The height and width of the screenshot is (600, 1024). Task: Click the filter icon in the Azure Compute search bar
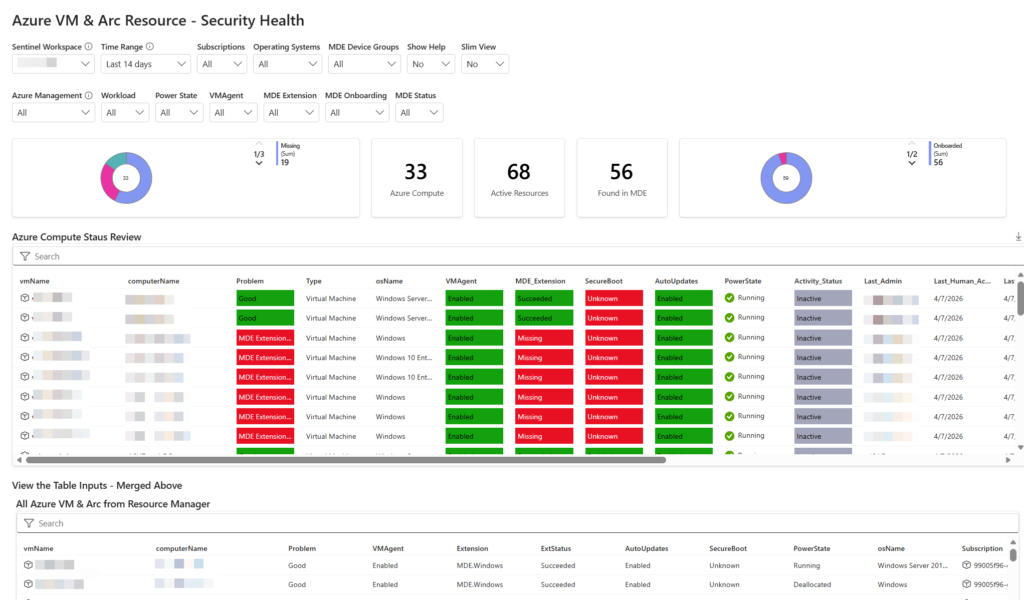pos(25,257)
